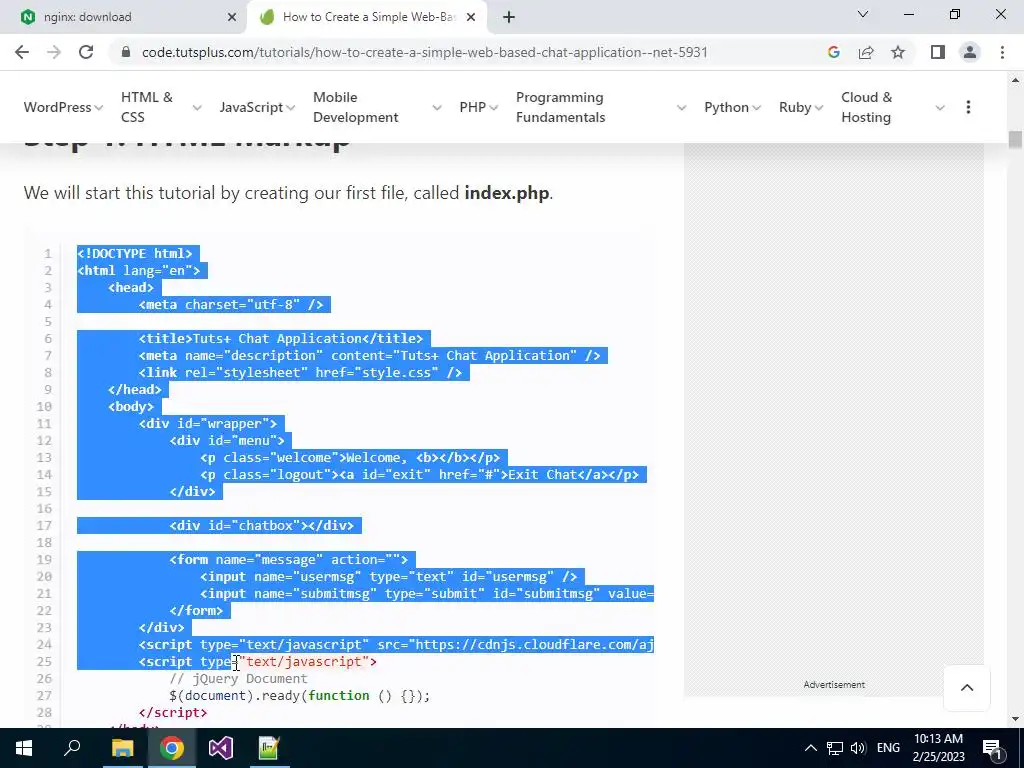This screenshot has height=768, width=1024.
Task: Expand WordPress dropdown chevron
Action: 99,108
